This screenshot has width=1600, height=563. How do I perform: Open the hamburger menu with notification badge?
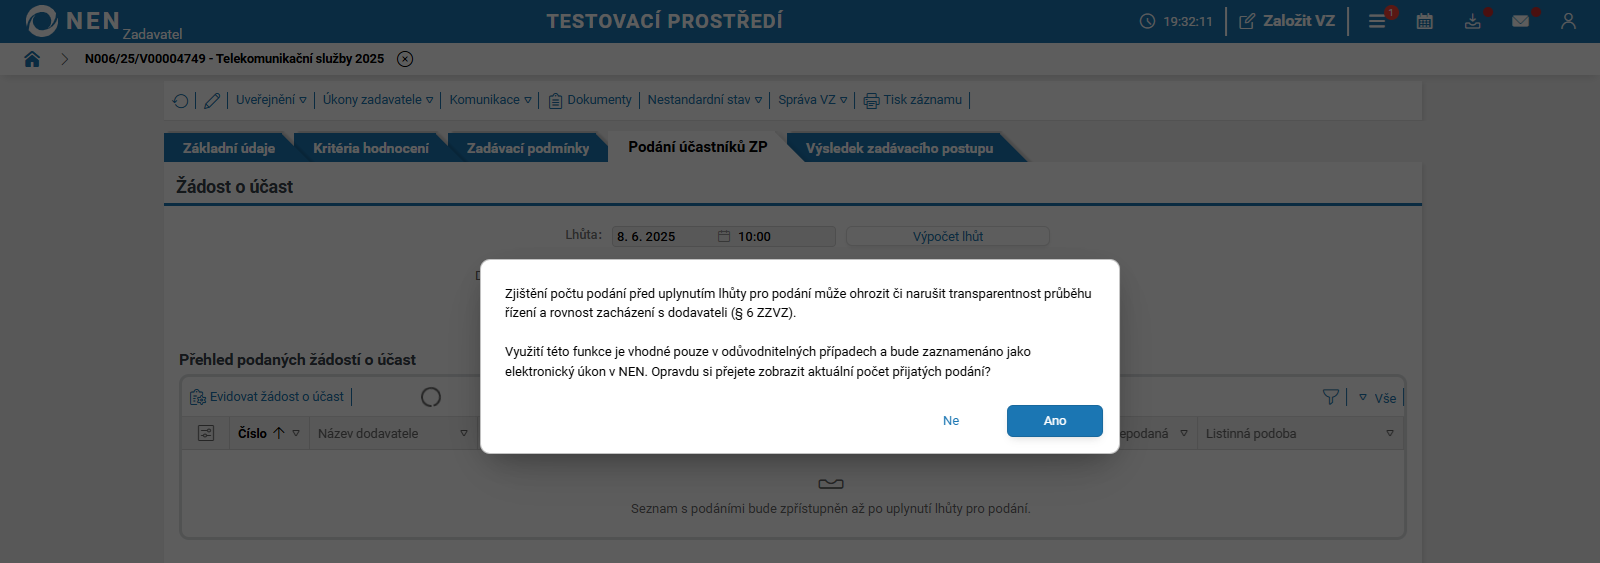point(1377,21)
